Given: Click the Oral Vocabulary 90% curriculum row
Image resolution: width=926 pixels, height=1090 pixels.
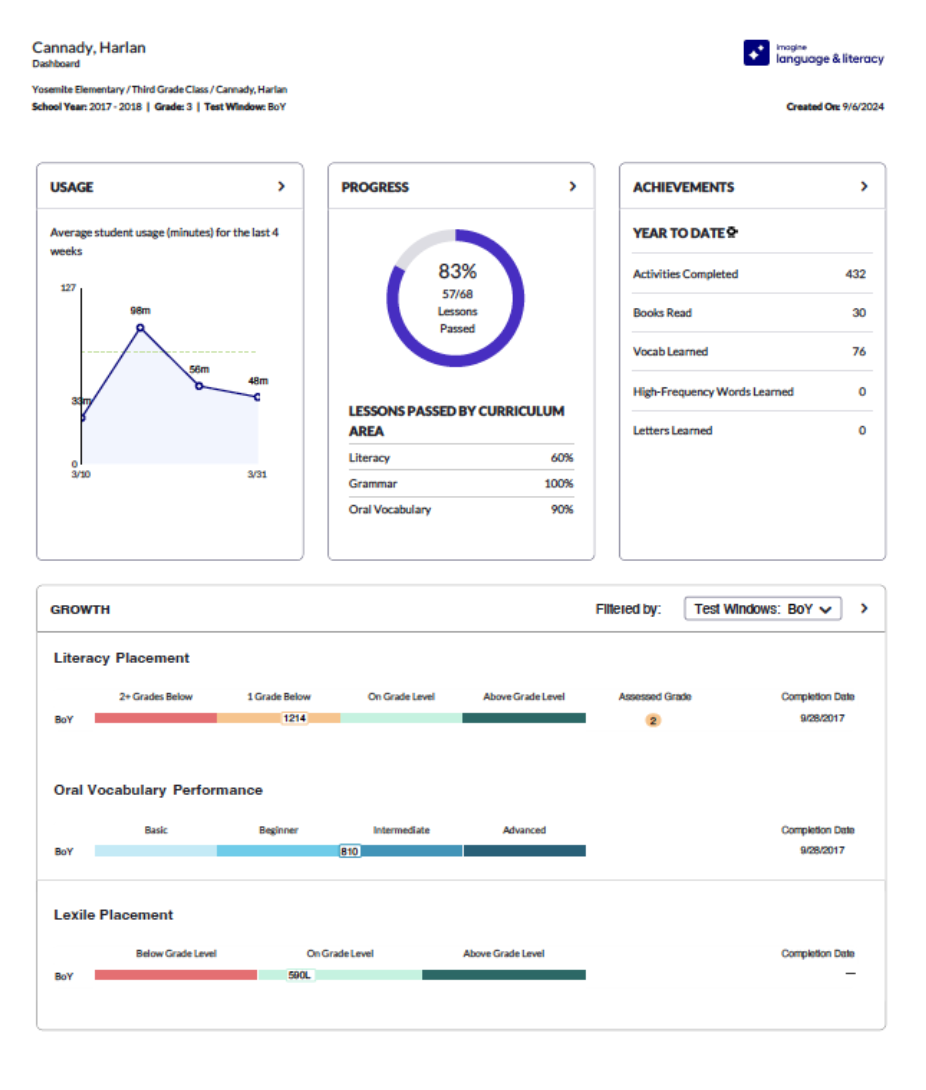Looking at the screenshot, I should (461, 510).
